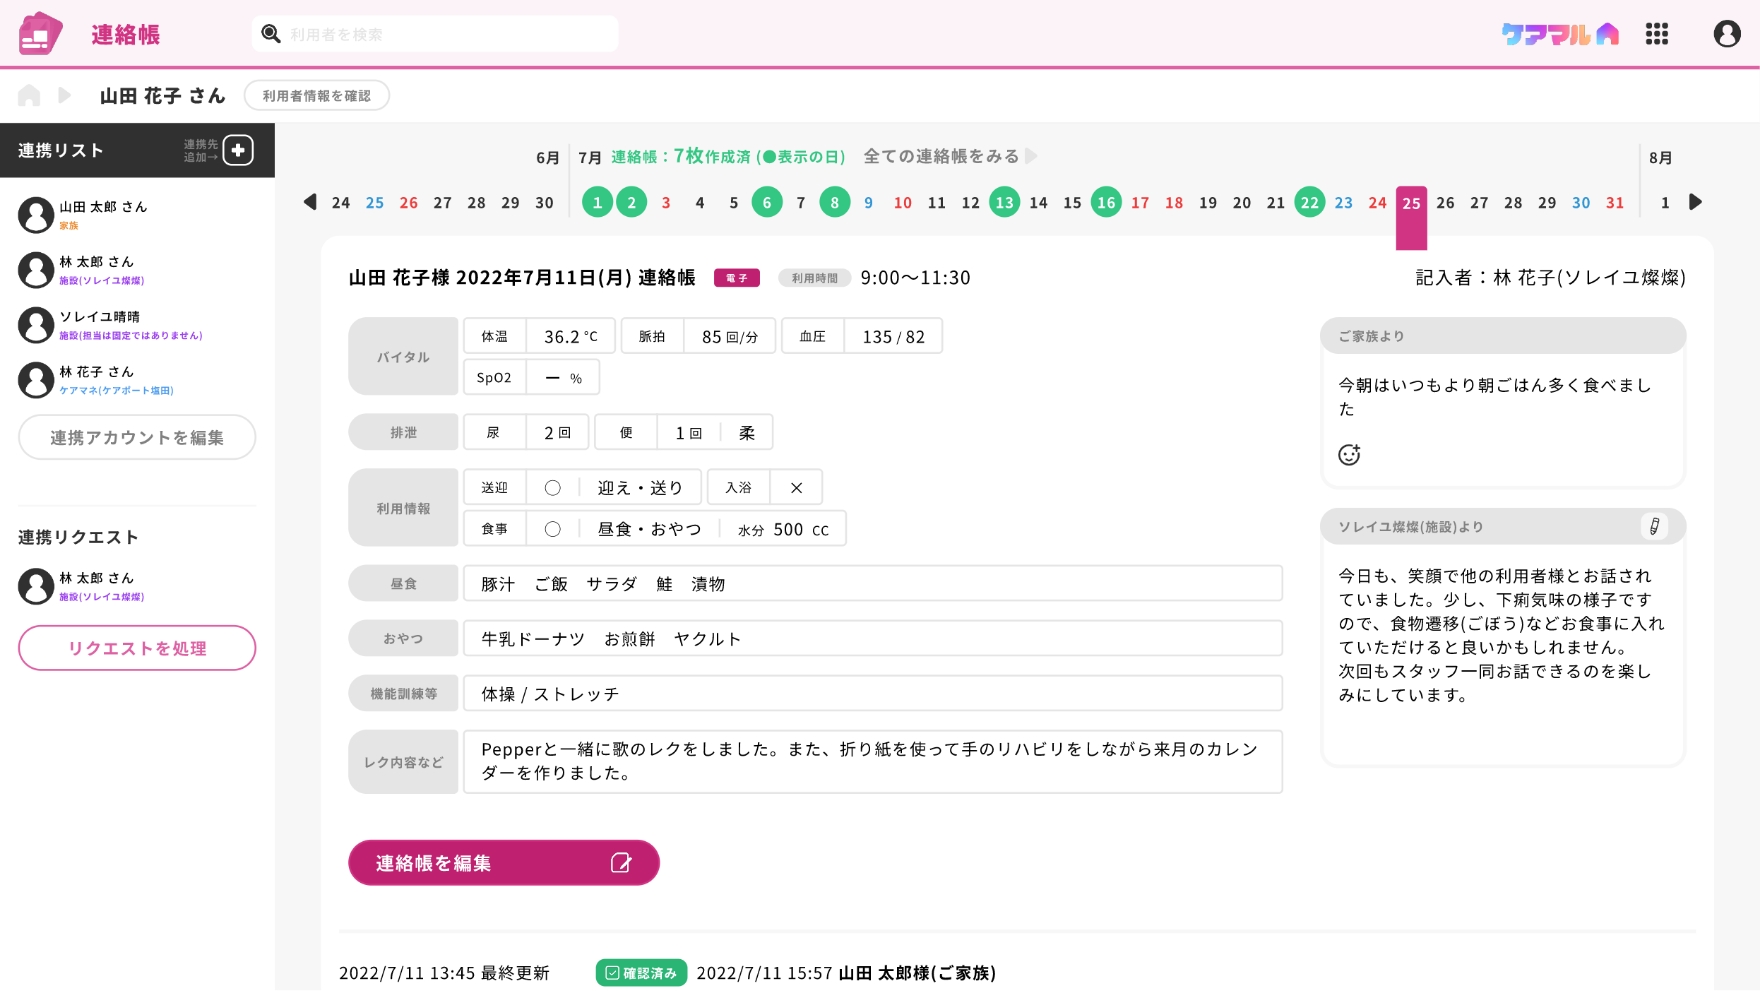
Task: Toggle the 送迎 circle indicator
Action: pyautogui.click(x=552, y=488)
